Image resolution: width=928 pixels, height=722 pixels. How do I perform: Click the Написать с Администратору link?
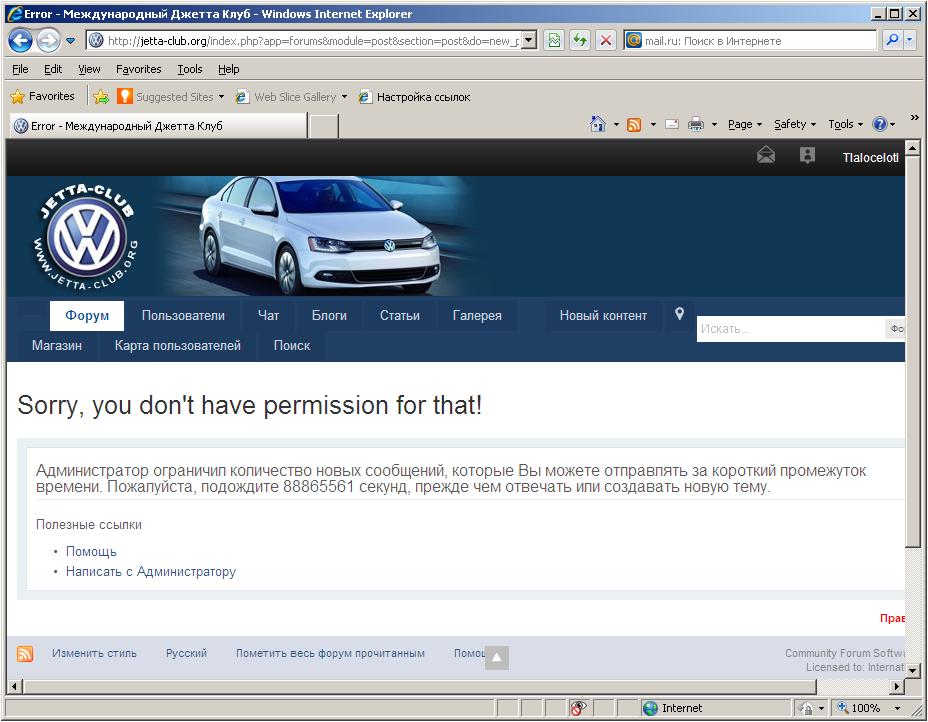click(151, 572)
